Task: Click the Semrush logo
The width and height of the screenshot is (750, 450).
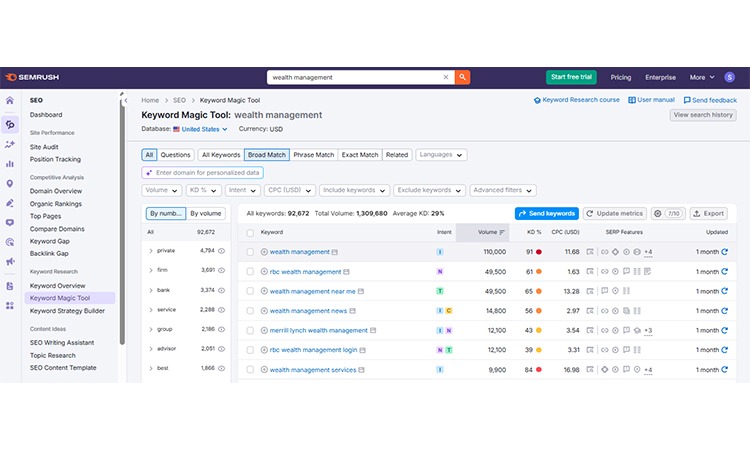Action: 32,77
